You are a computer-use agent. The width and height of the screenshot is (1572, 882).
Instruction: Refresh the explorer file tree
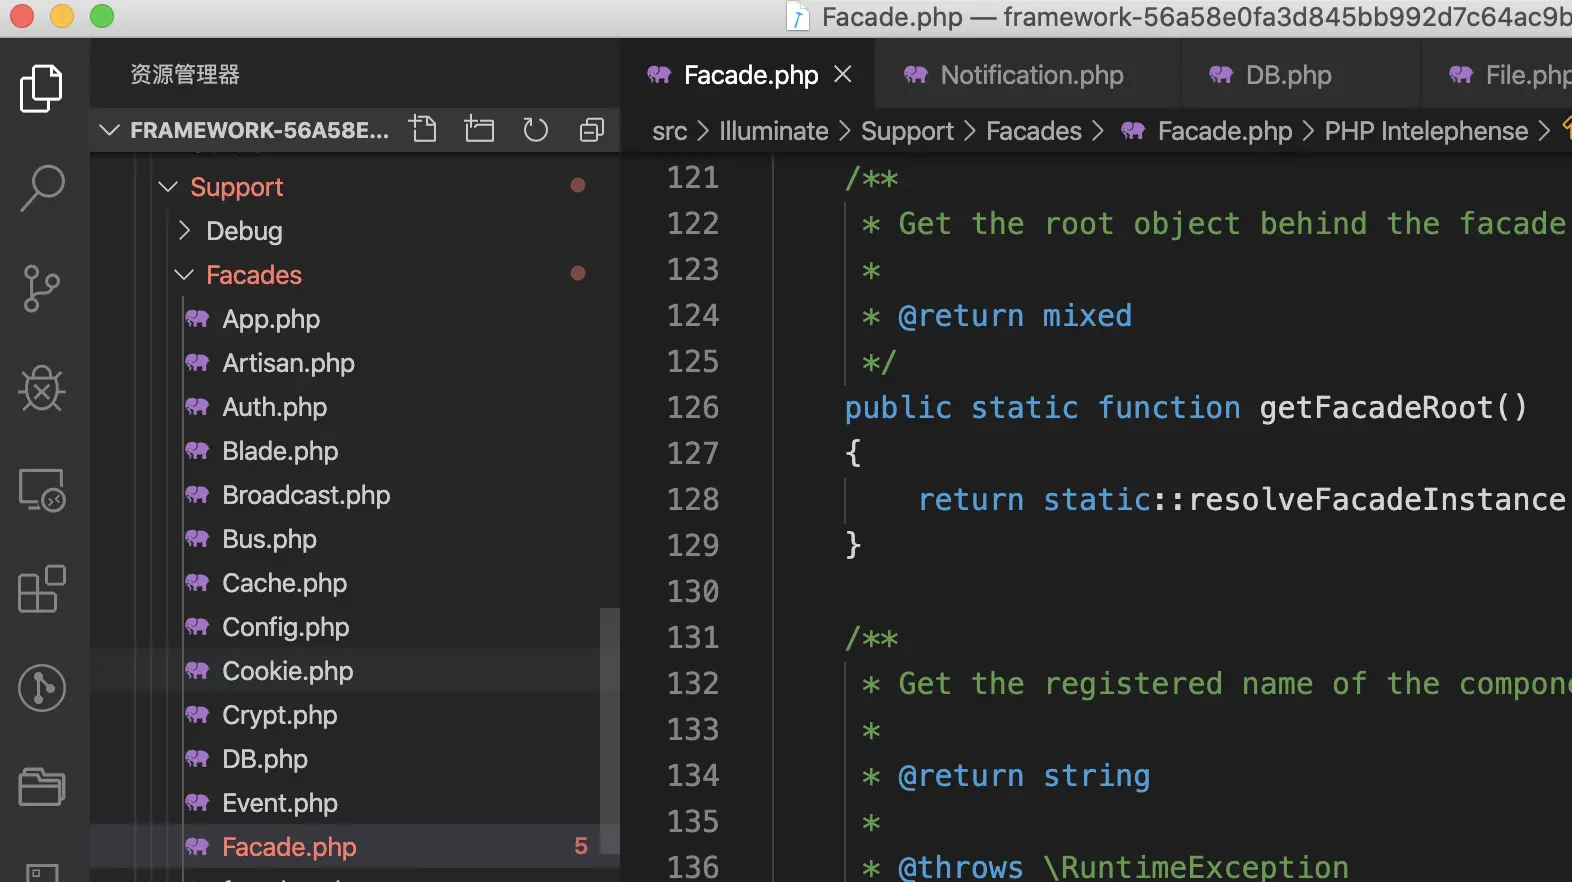click(536, 129)
